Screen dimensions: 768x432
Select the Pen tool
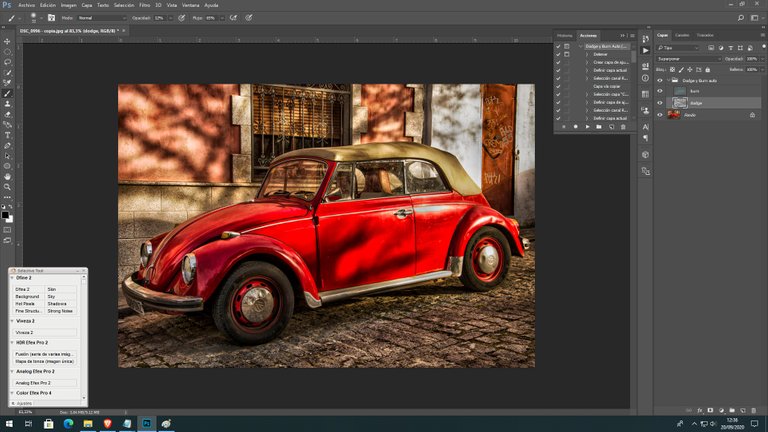pyautogui.click(x=7, y=146)
